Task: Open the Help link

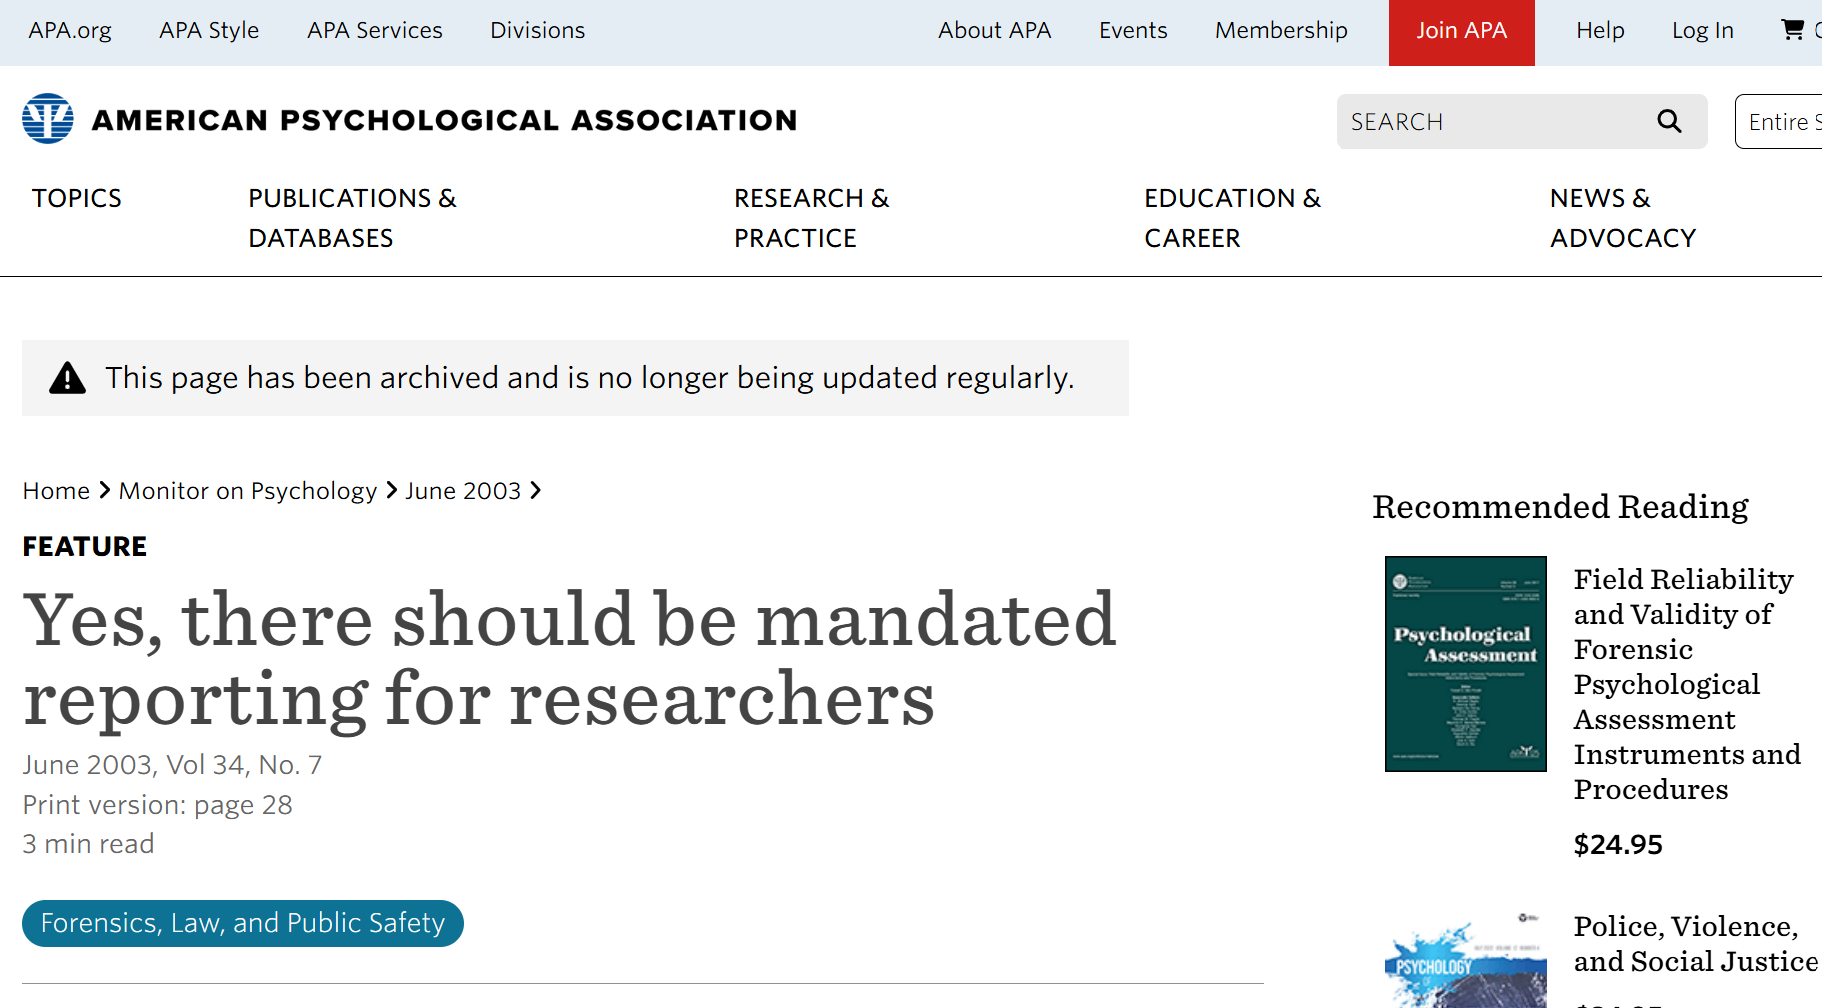Action: 1600,31
